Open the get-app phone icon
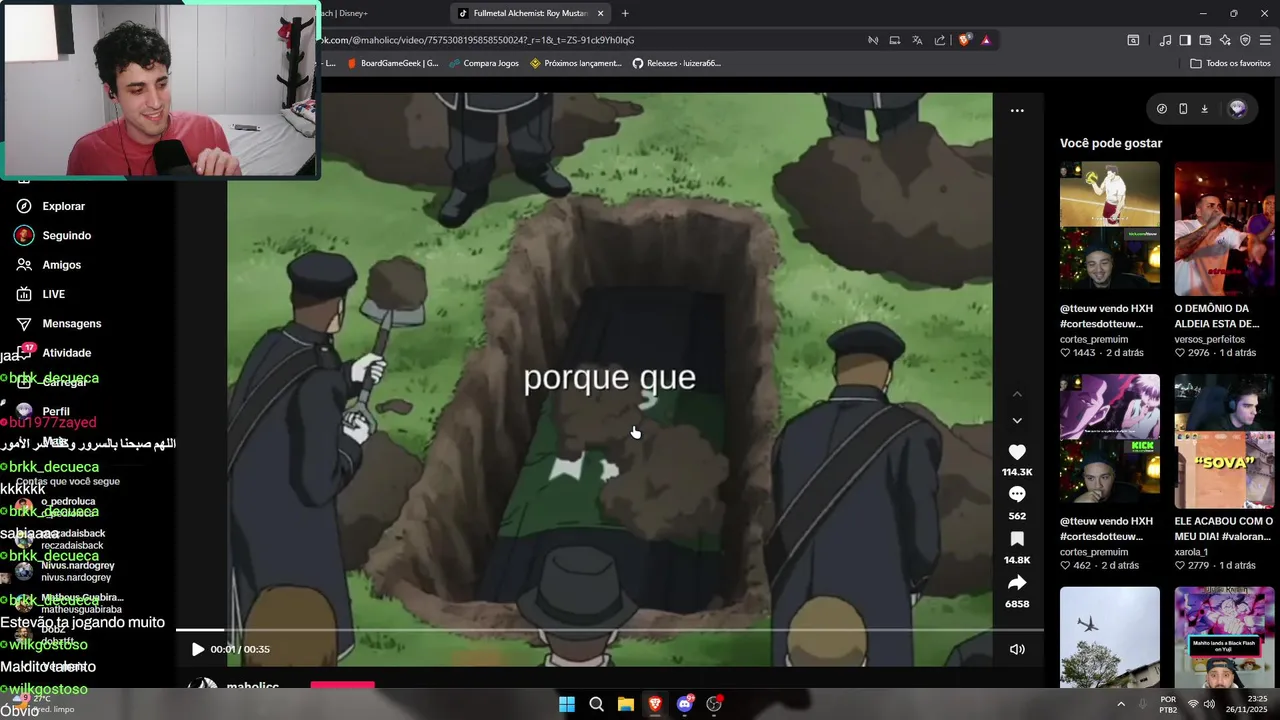This screenshot has width=1280, height=720. [x=1183, y=109]
